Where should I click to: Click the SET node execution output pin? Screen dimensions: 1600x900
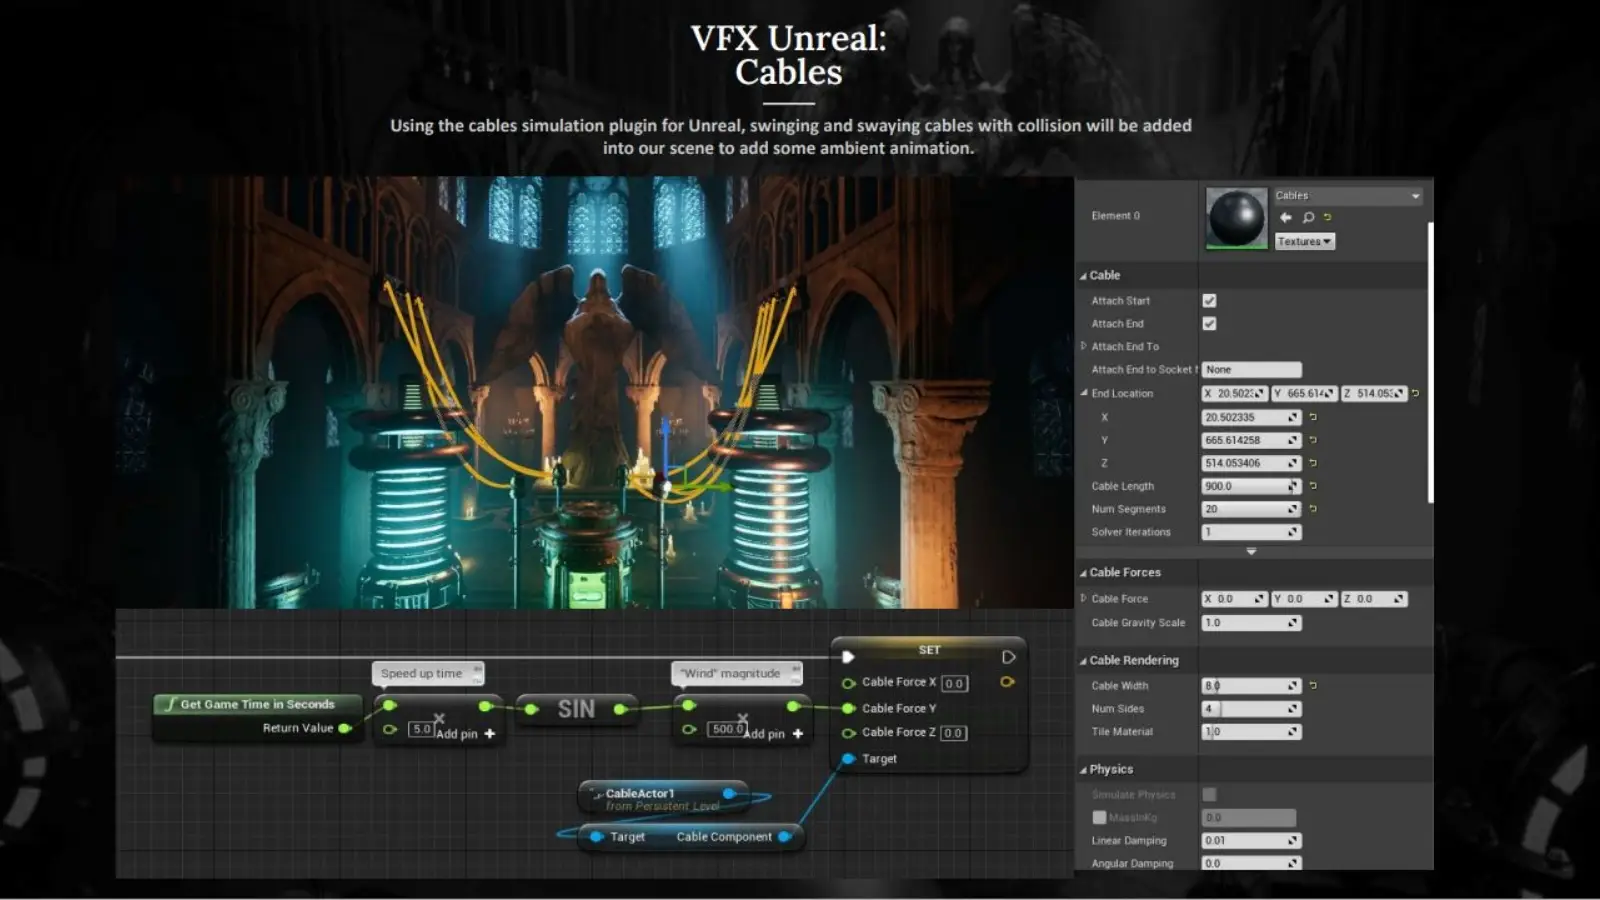(x=1008, y=657)
